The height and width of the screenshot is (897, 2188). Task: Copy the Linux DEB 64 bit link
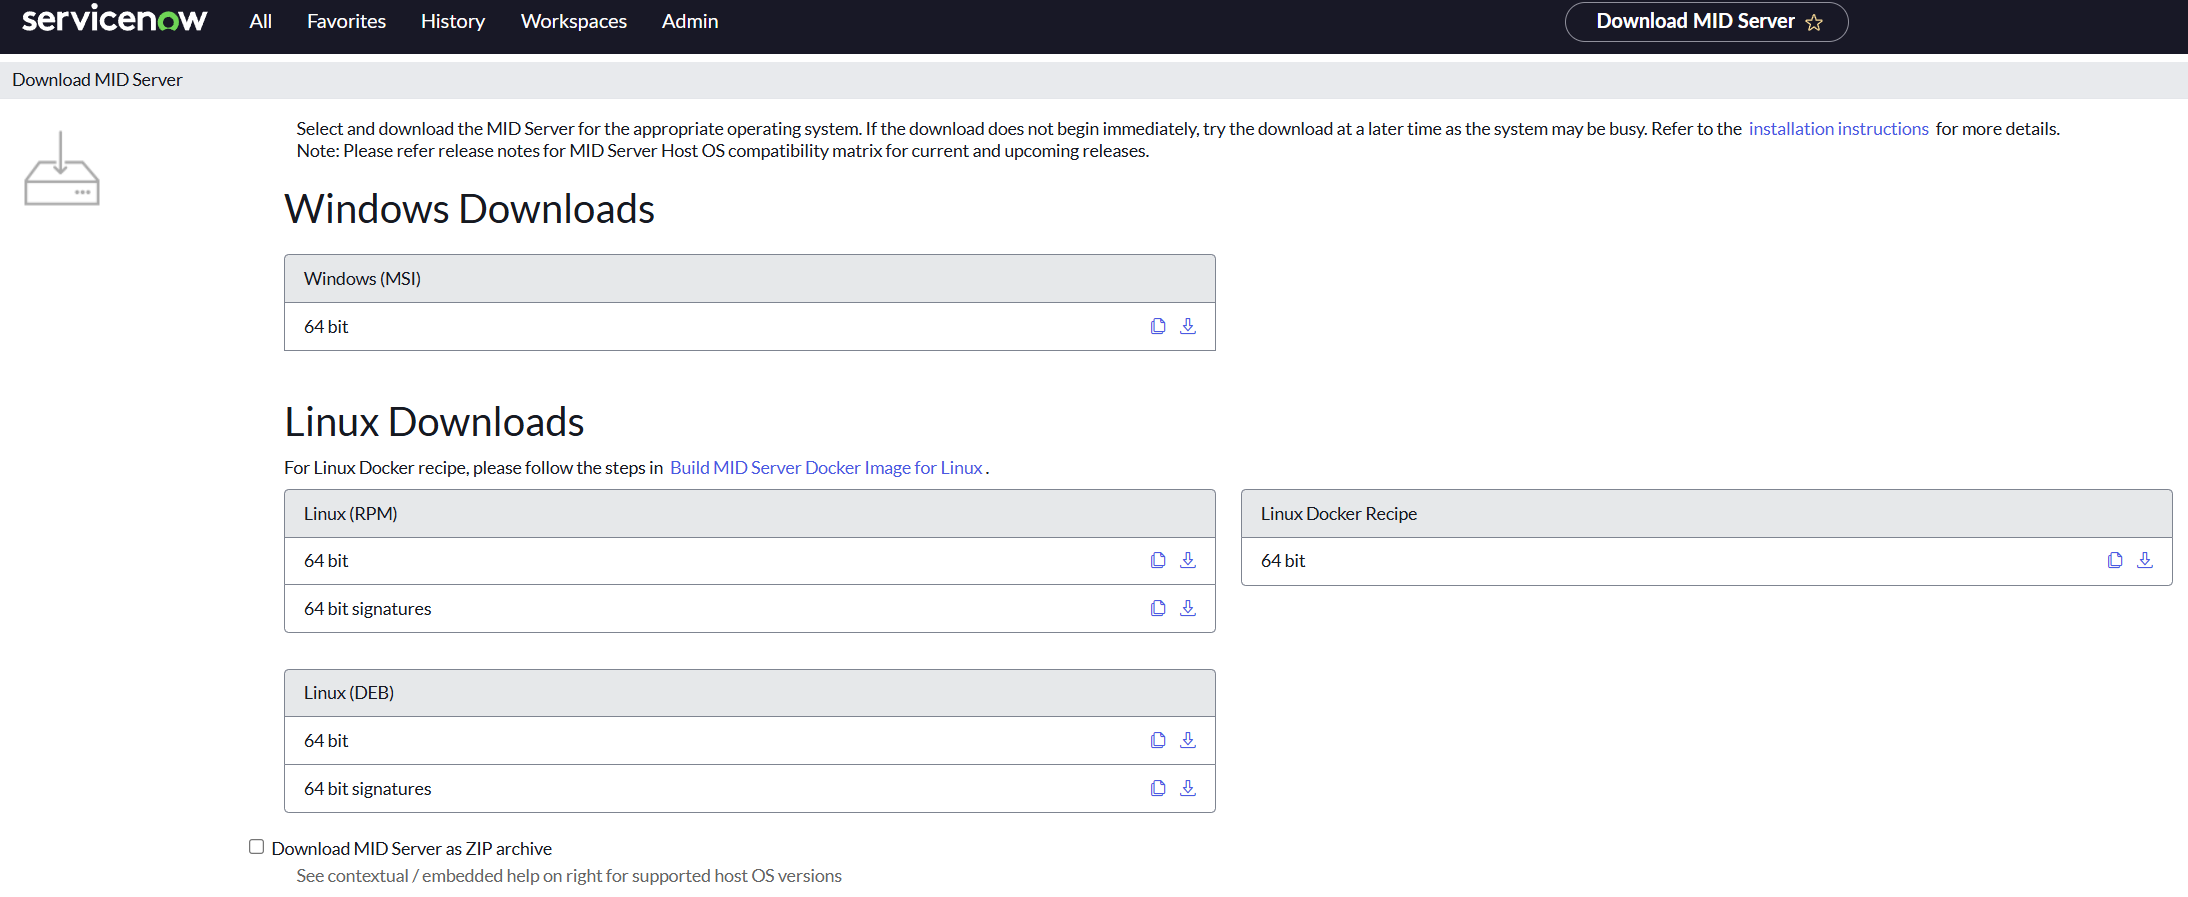click(1158, 740)
